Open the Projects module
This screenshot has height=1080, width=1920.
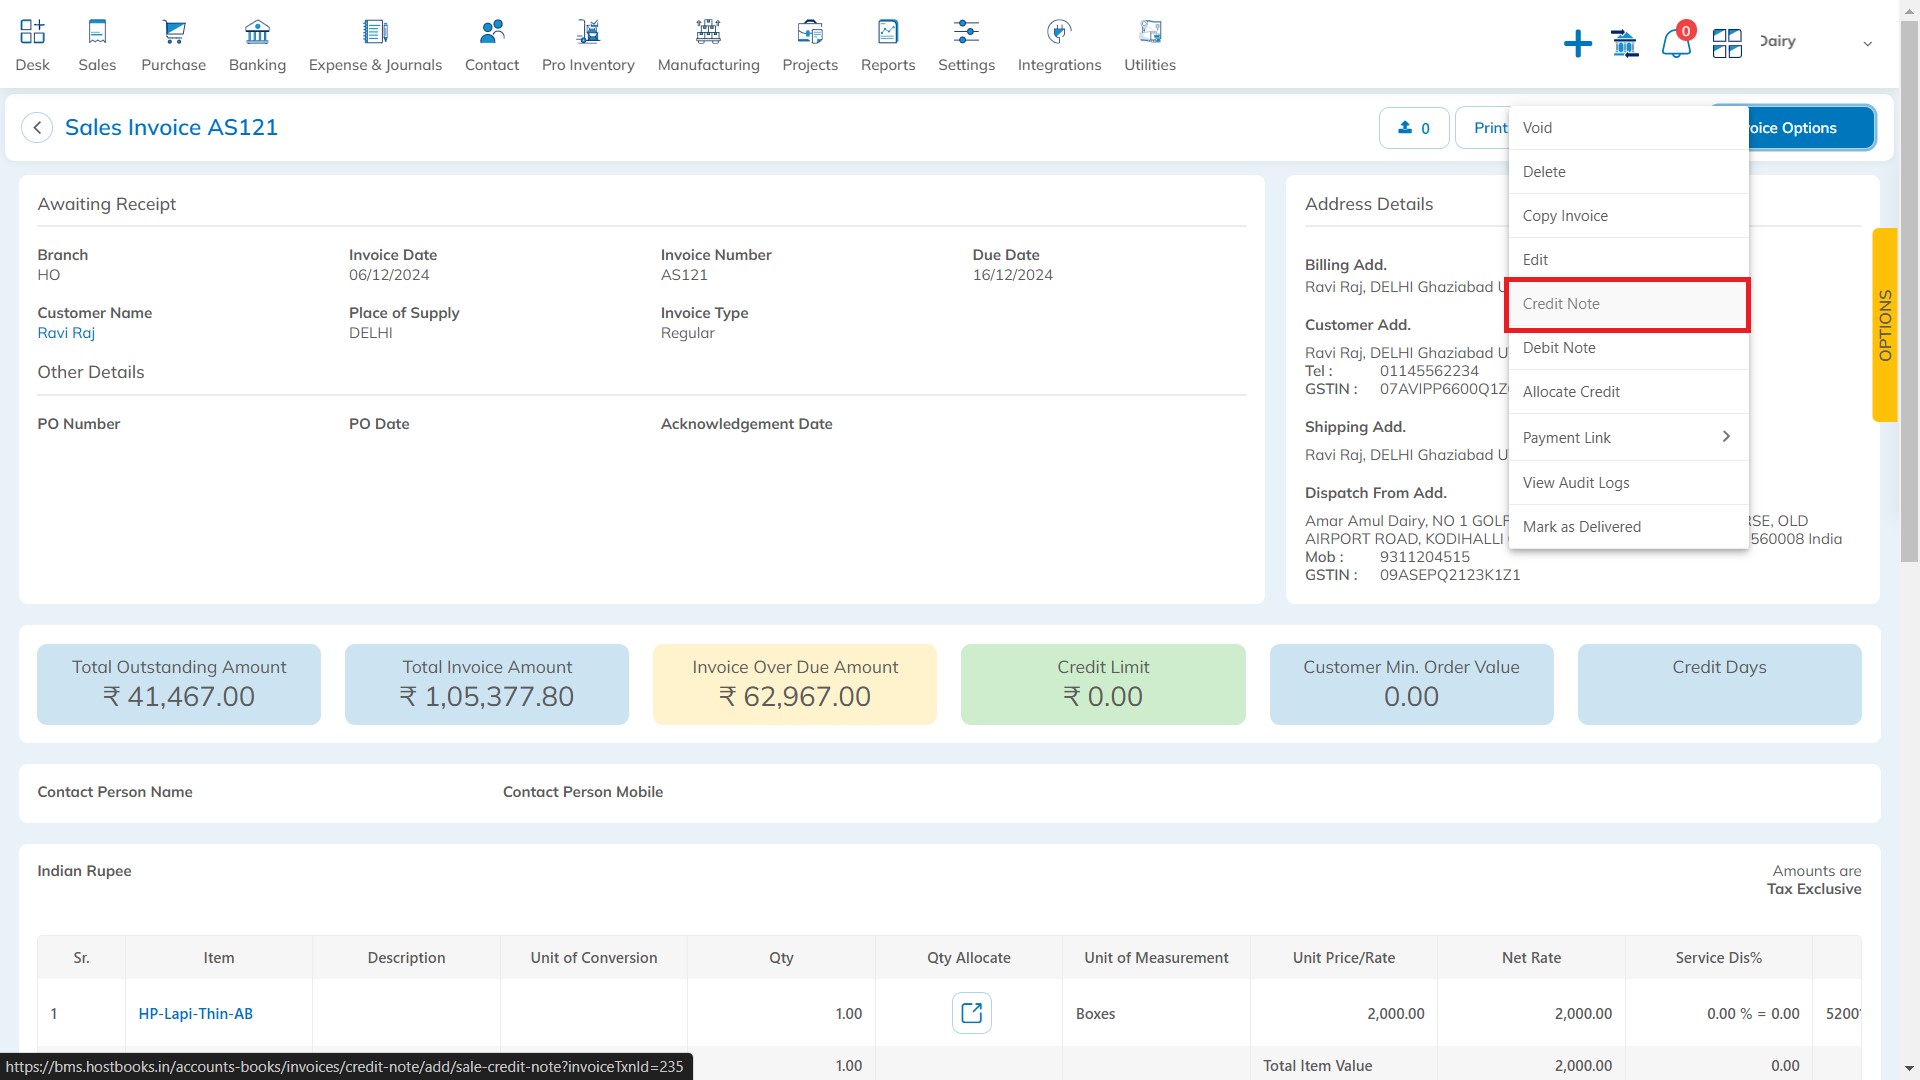tap(810, 45)
